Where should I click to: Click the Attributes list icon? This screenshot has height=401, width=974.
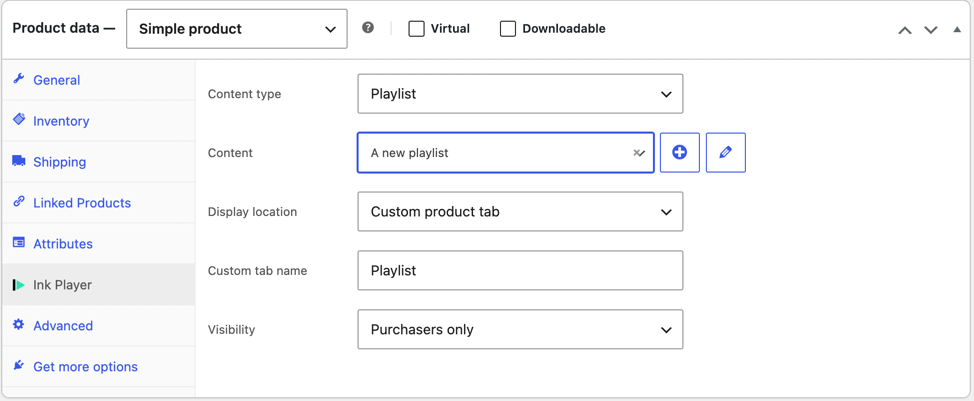point(19,243)
